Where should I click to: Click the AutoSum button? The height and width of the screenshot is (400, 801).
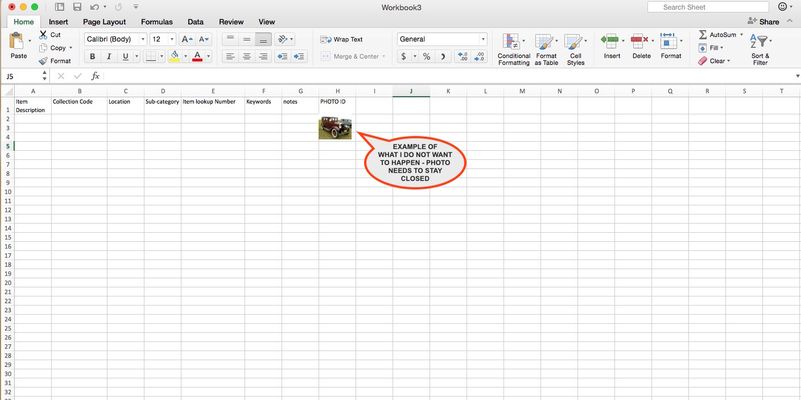click(718, 35)
